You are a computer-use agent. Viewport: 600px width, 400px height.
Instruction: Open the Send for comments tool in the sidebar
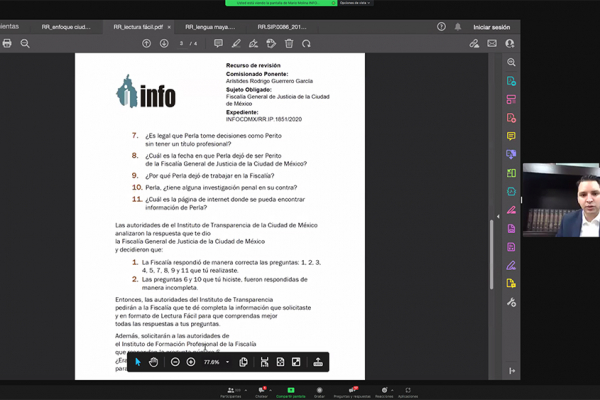(511, 154)
